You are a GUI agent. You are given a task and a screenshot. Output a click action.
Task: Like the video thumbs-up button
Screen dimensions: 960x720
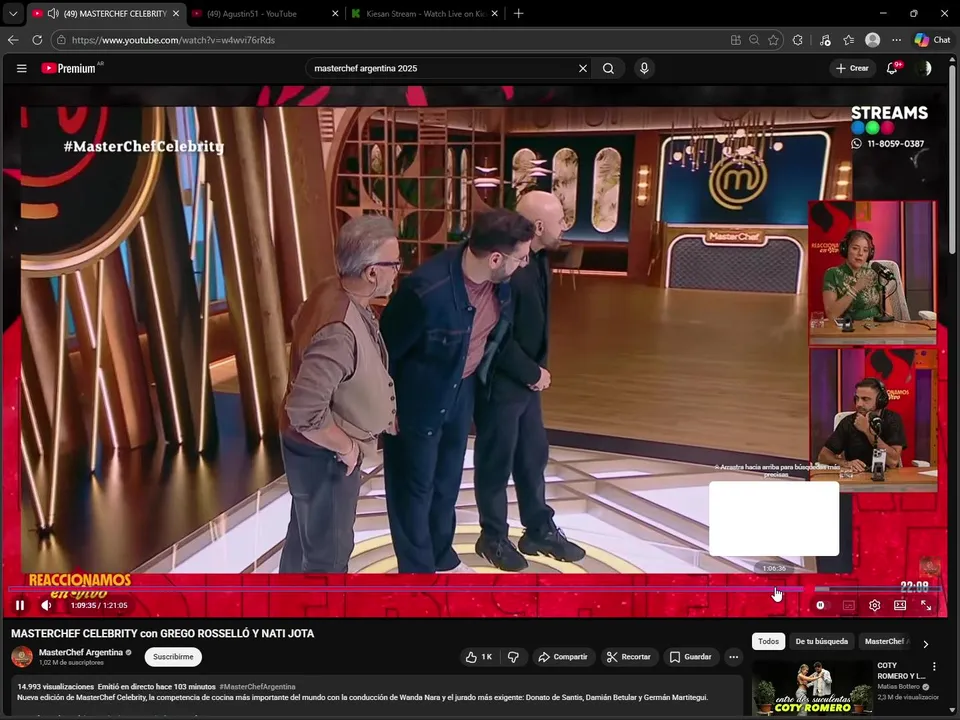pyautogui.click(x=479, y=657)
